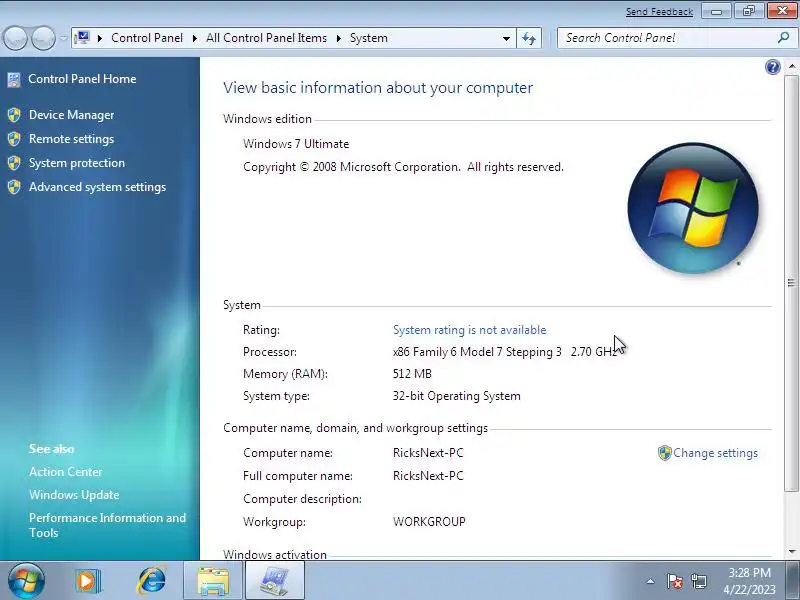The width and height of the screenshot is (800, 600).
Task: Click the Change settings shield icon
Action: coord(664,453)
